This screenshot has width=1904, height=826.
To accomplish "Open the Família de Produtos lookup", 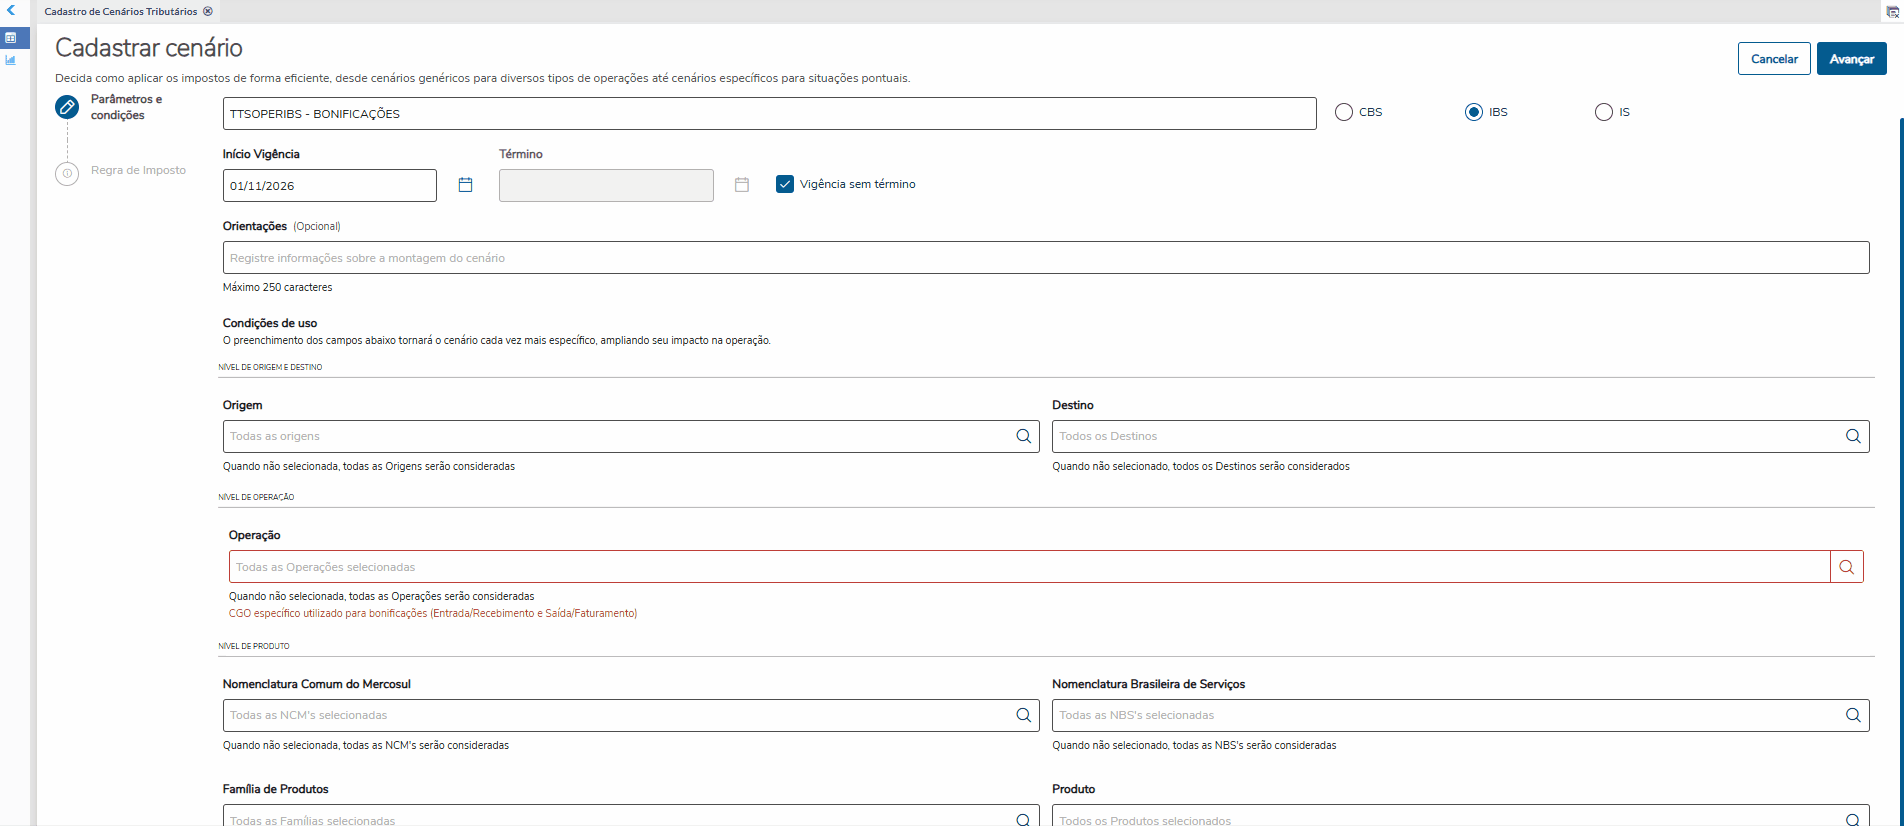I will [x=1023, y=819].
